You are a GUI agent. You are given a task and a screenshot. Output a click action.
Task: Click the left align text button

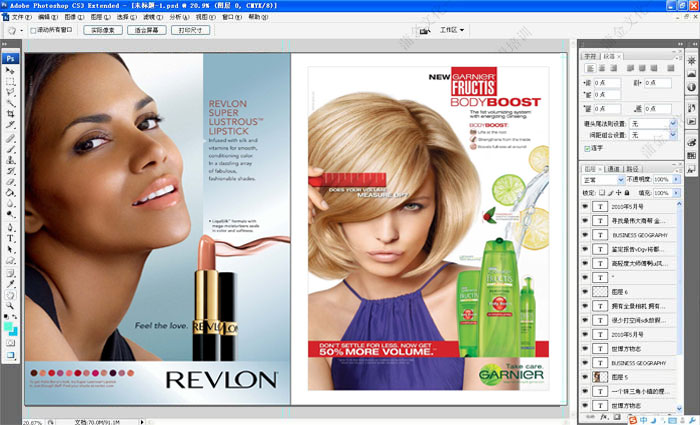click(590, 68)
